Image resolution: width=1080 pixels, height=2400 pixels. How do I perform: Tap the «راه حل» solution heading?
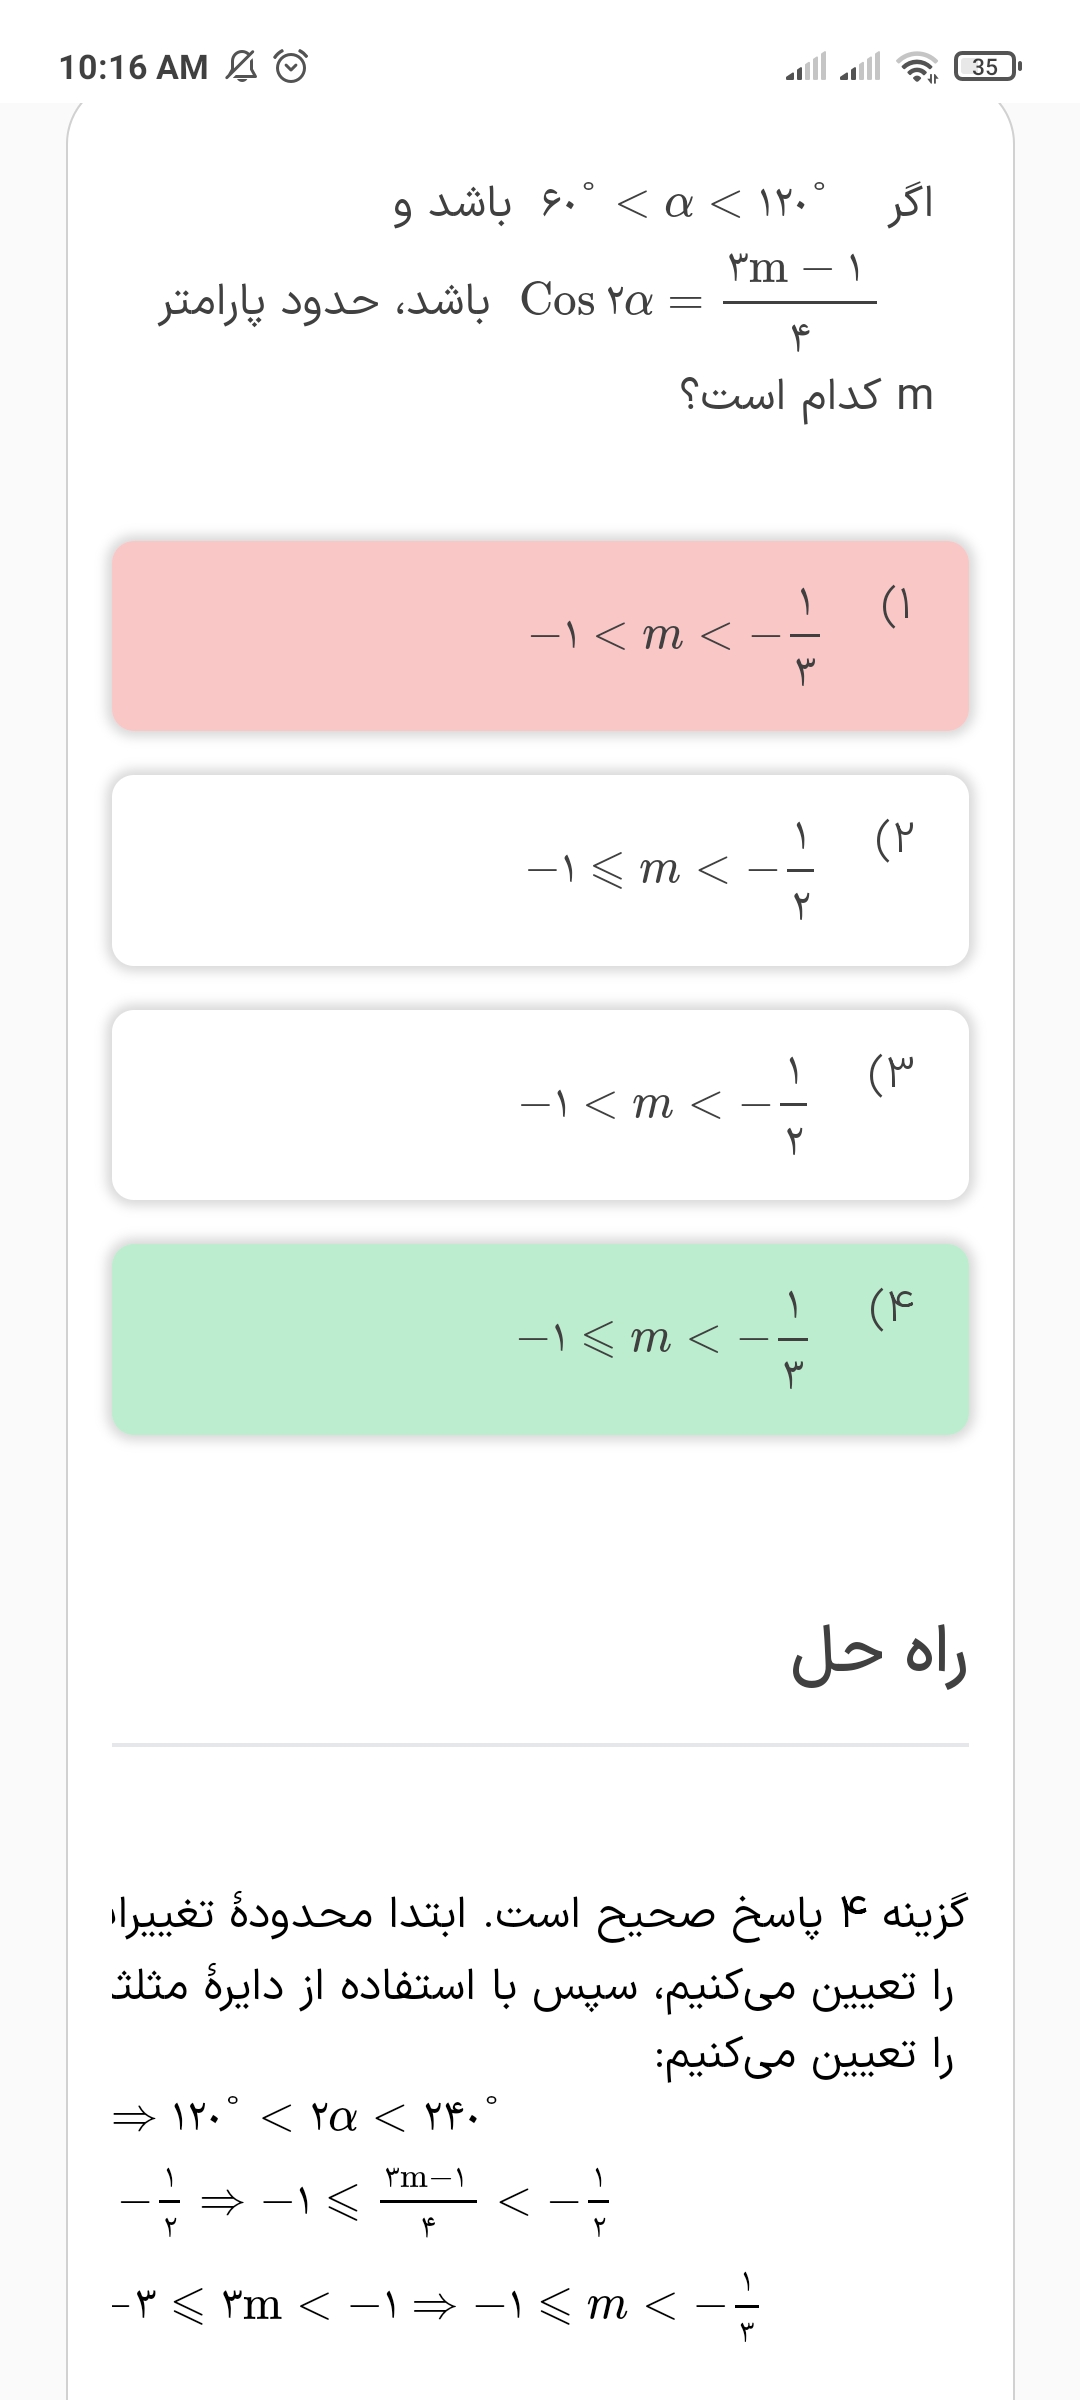point(878,1657)
